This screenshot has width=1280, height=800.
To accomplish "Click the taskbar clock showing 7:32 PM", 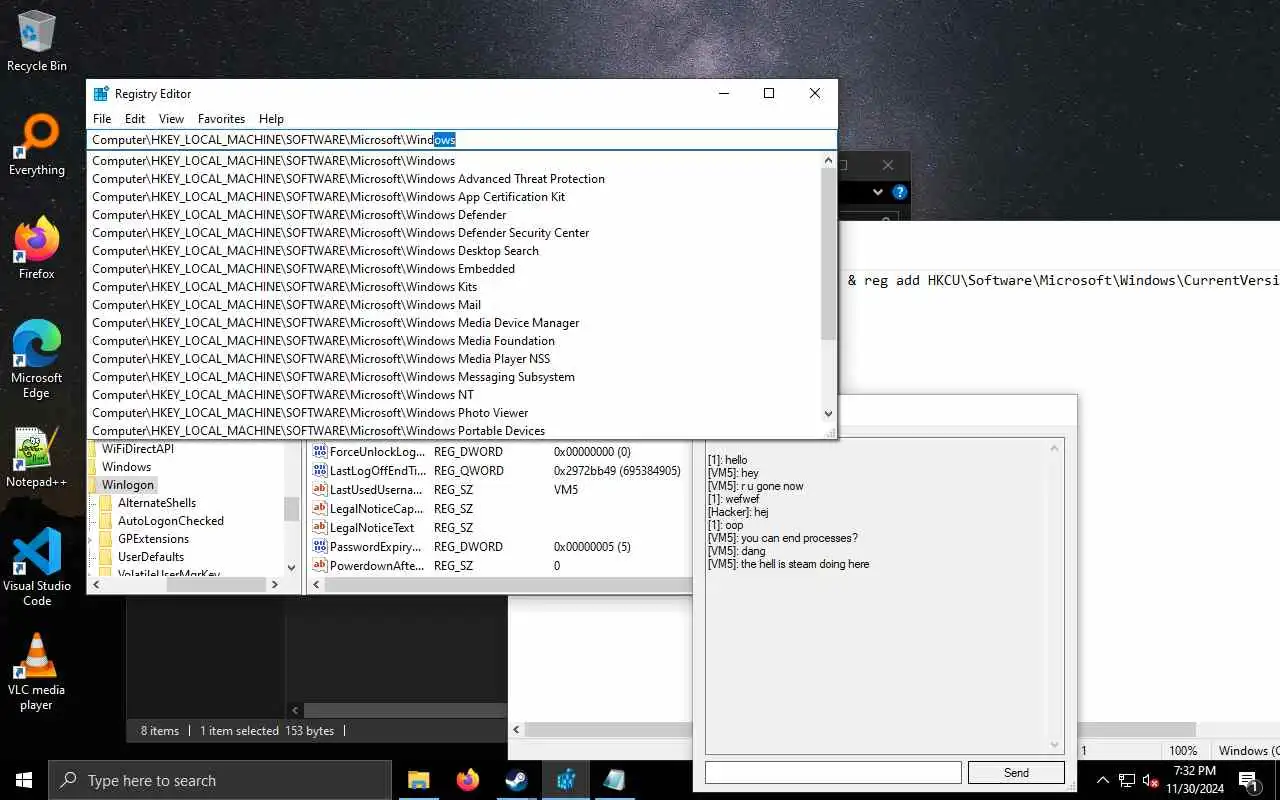I will [1195, 780].
